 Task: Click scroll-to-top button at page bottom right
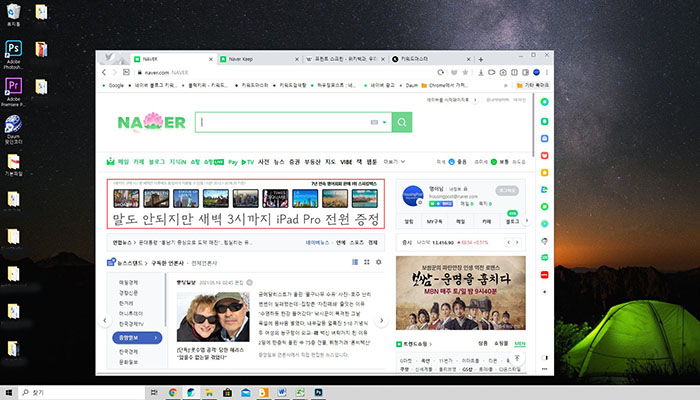(517, 358)
